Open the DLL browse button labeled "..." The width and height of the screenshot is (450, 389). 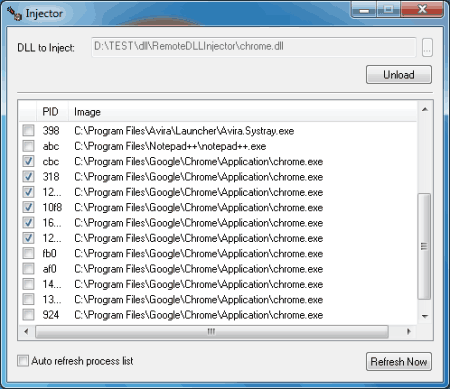pyautogui.click(x=427, y=48)
